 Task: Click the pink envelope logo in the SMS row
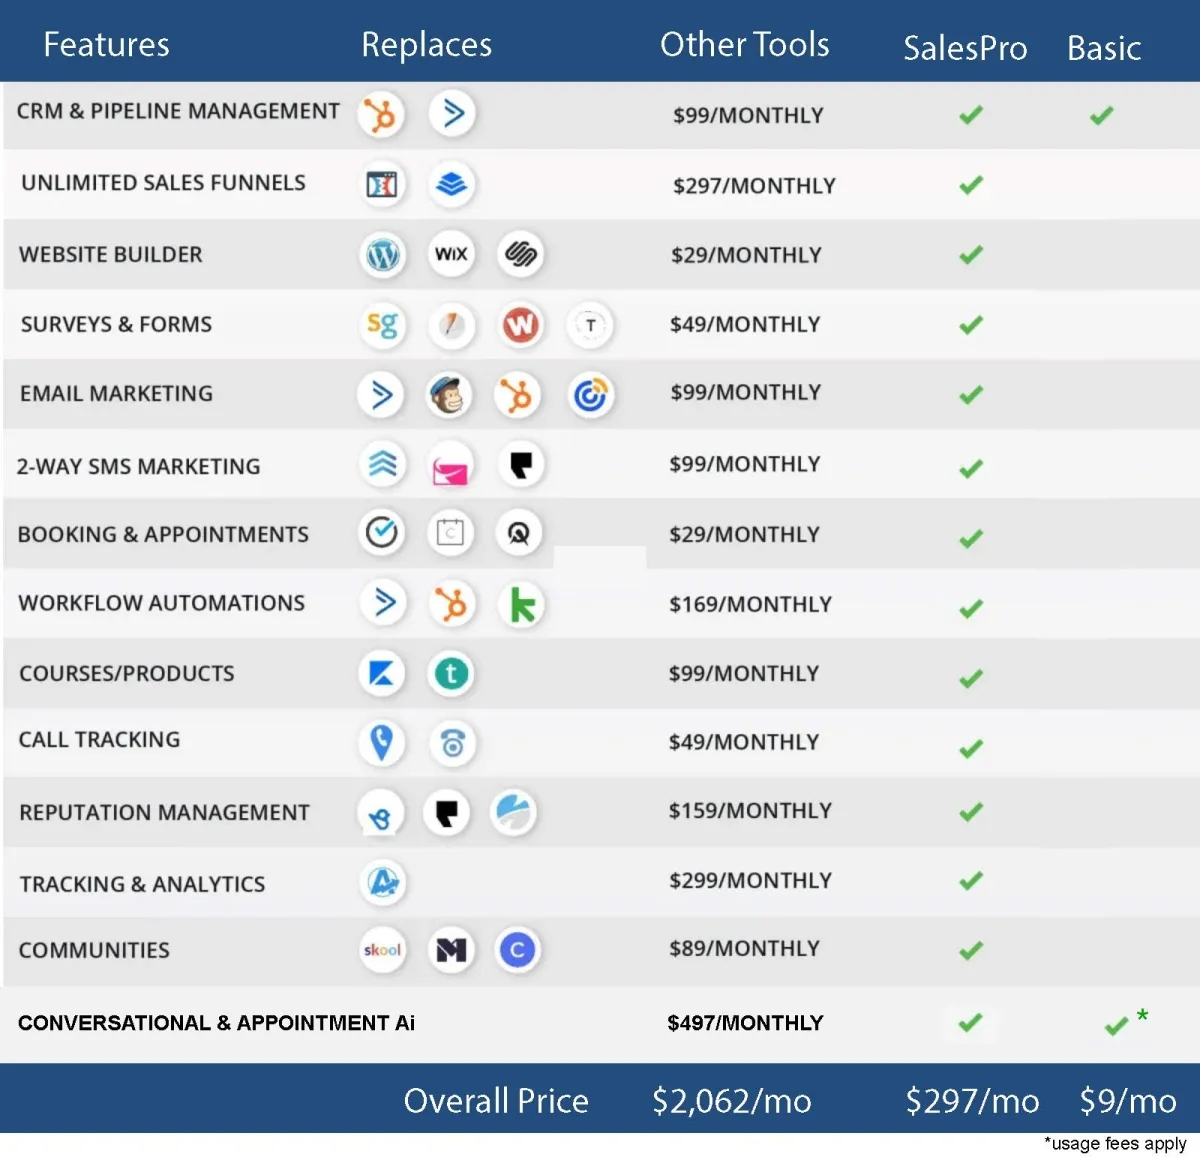pyautogui.click(x=450, y=466)
